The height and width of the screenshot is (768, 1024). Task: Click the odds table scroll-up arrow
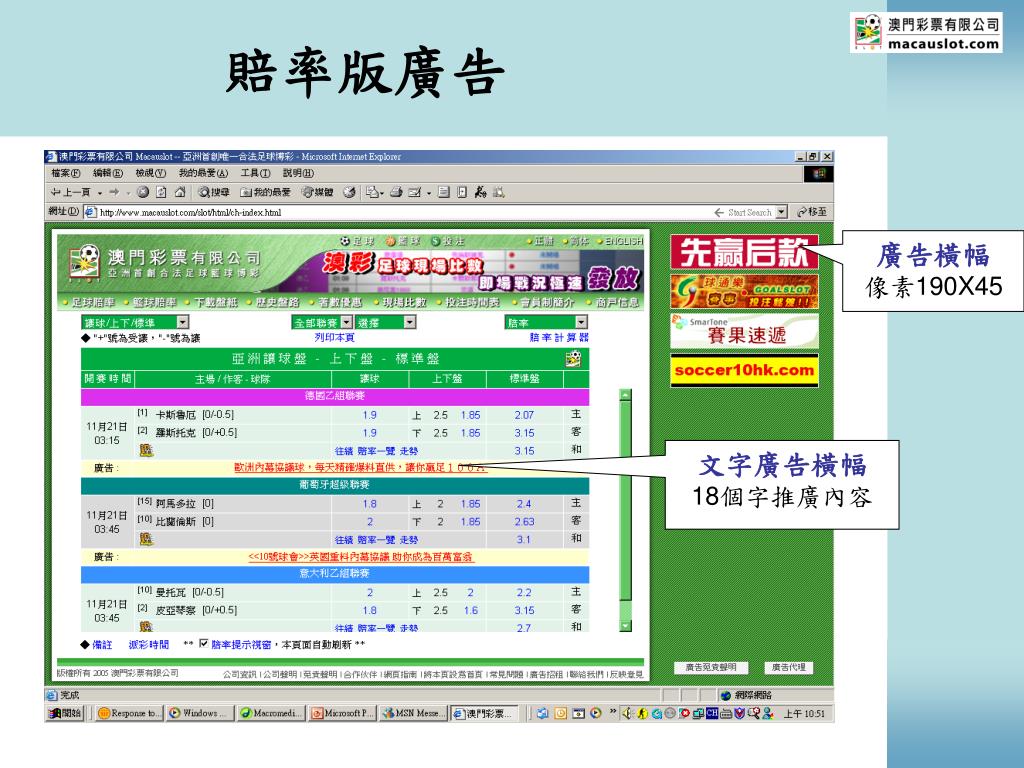click(625, 395)
